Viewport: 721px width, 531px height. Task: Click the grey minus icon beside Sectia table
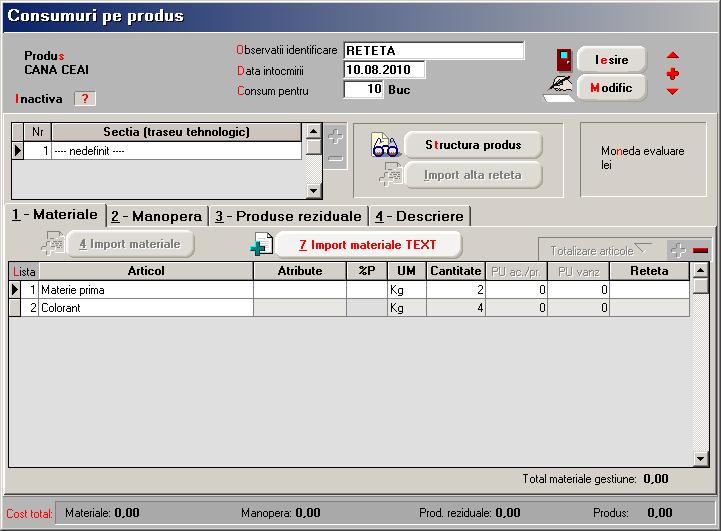(336, 159)
